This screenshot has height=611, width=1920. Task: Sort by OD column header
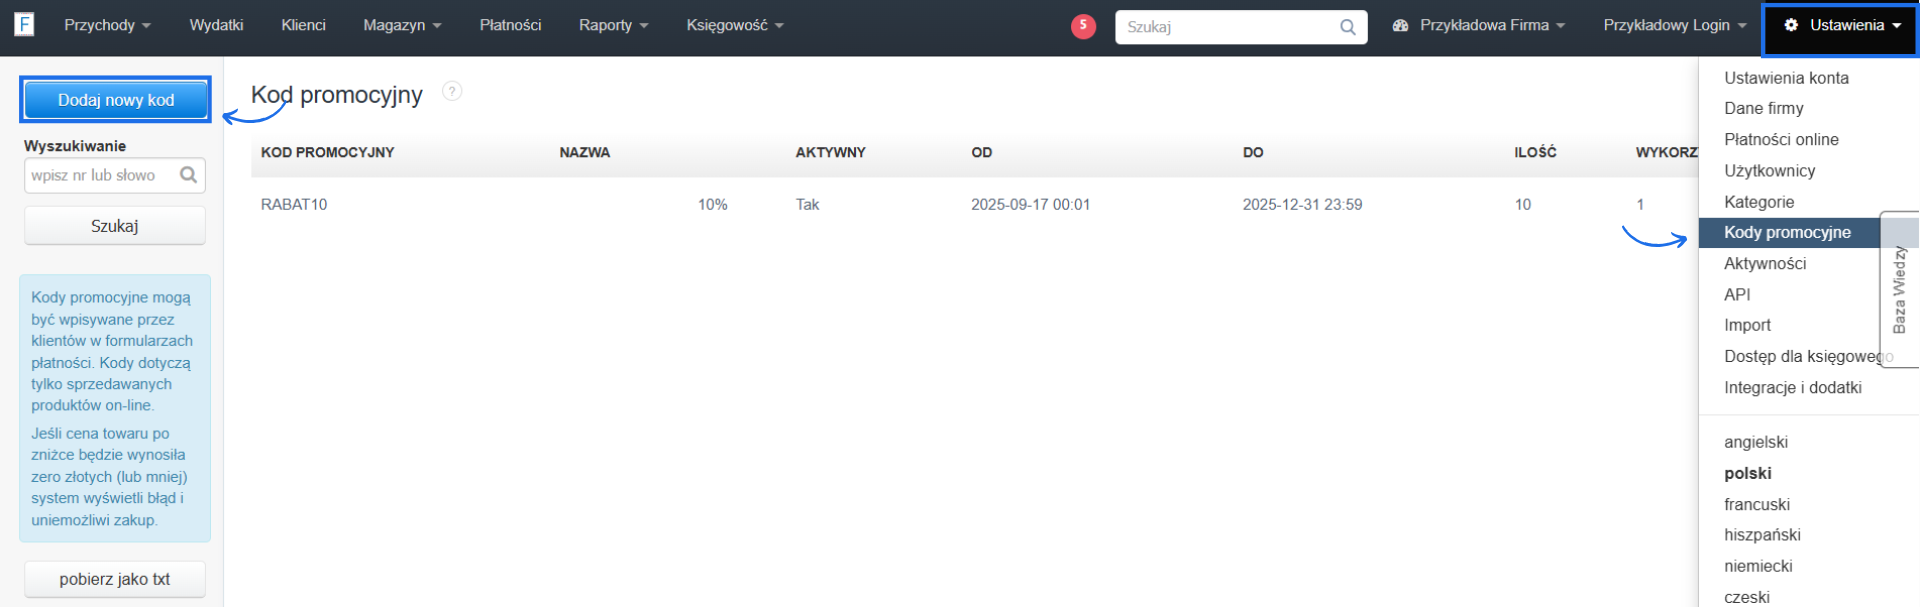click(x=982, y=153)
